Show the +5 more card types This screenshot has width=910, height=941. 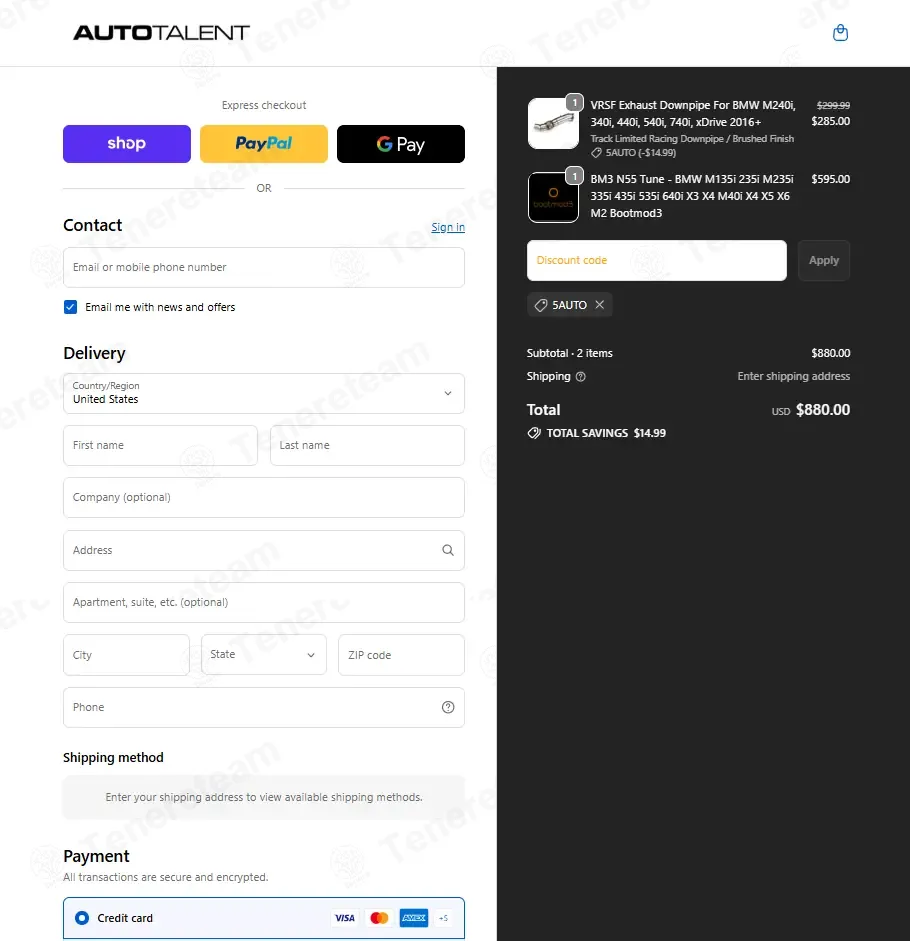pos(444,918)
